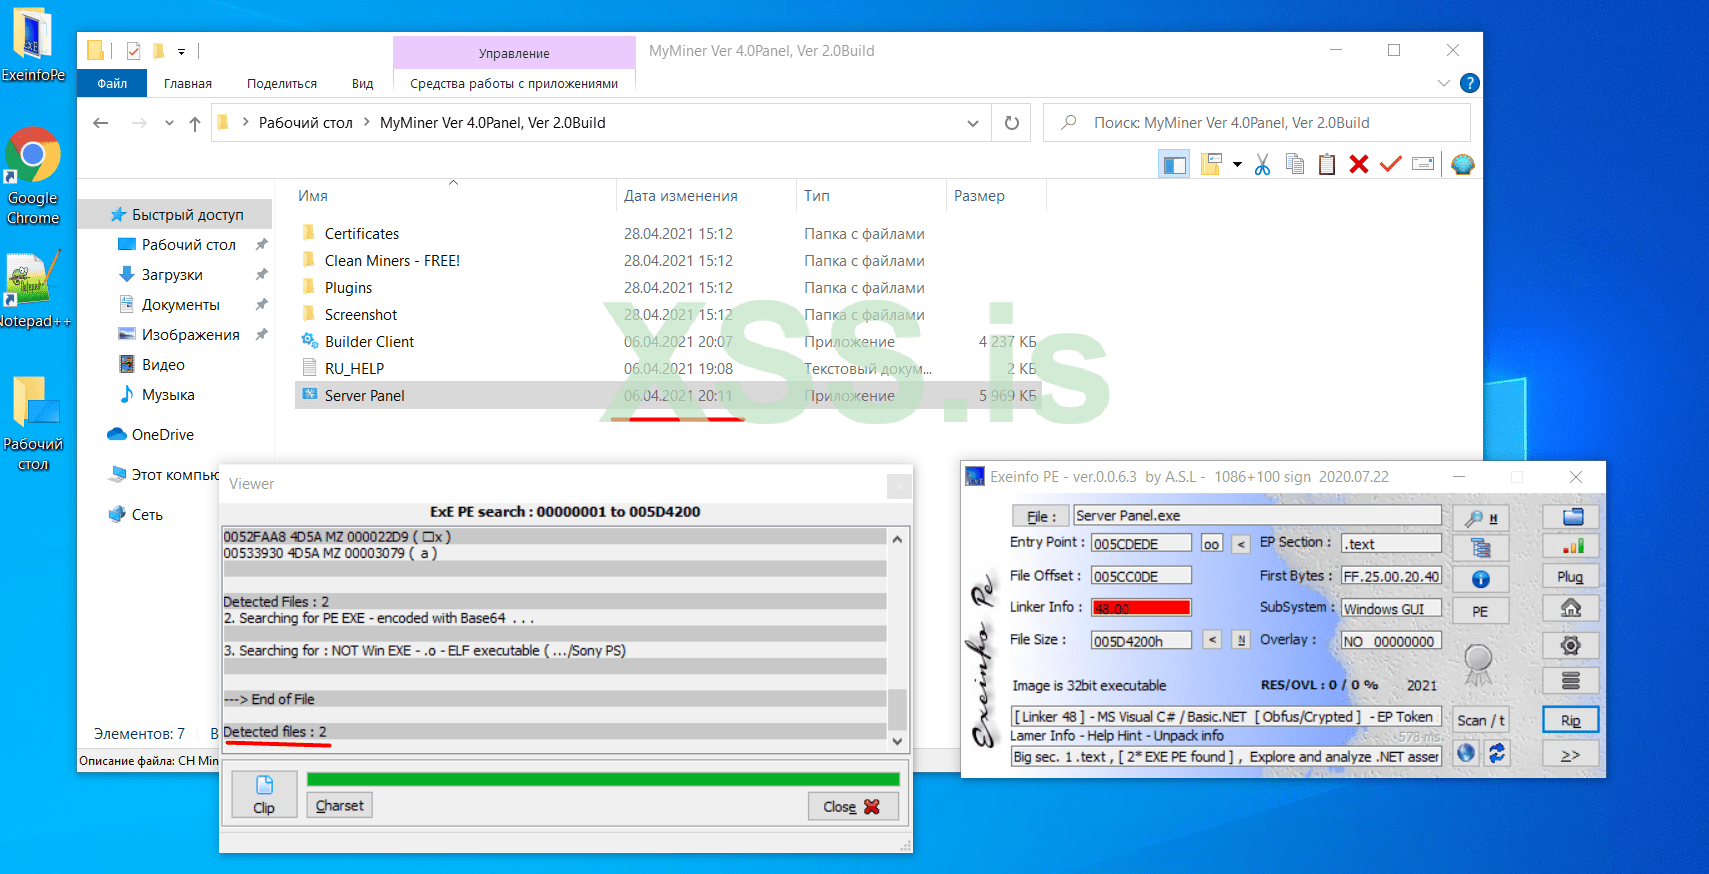Viewport: 1709px width, 874px height.
Task: Click the breadcrumb chevron after Рабочий стол
Action: pyautogui.click(x=367, y=123)
